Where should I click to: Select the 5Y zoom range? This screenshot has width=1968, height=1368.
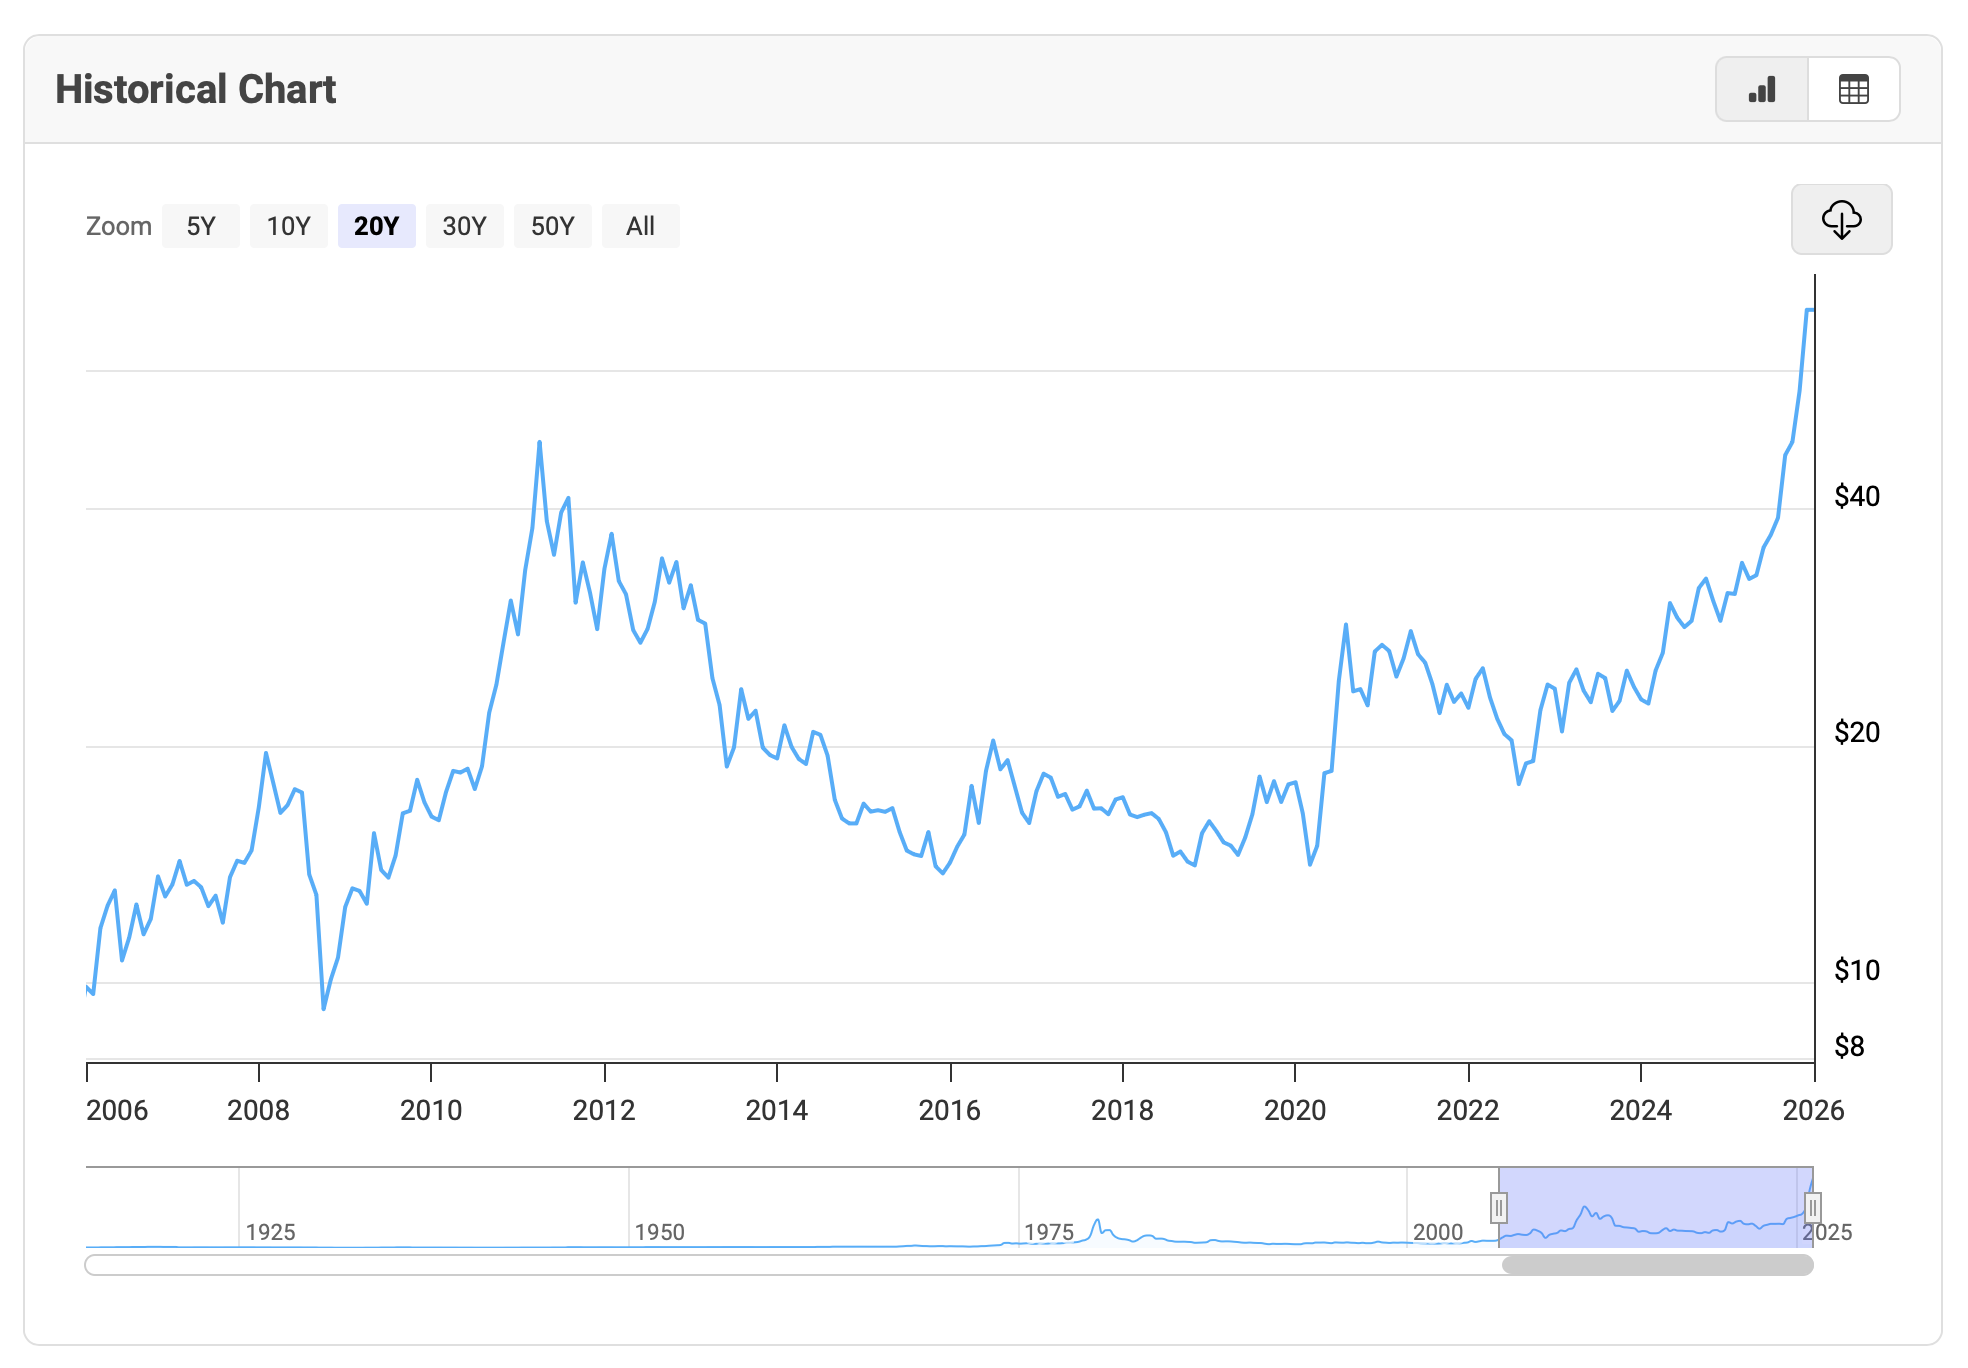201,226
